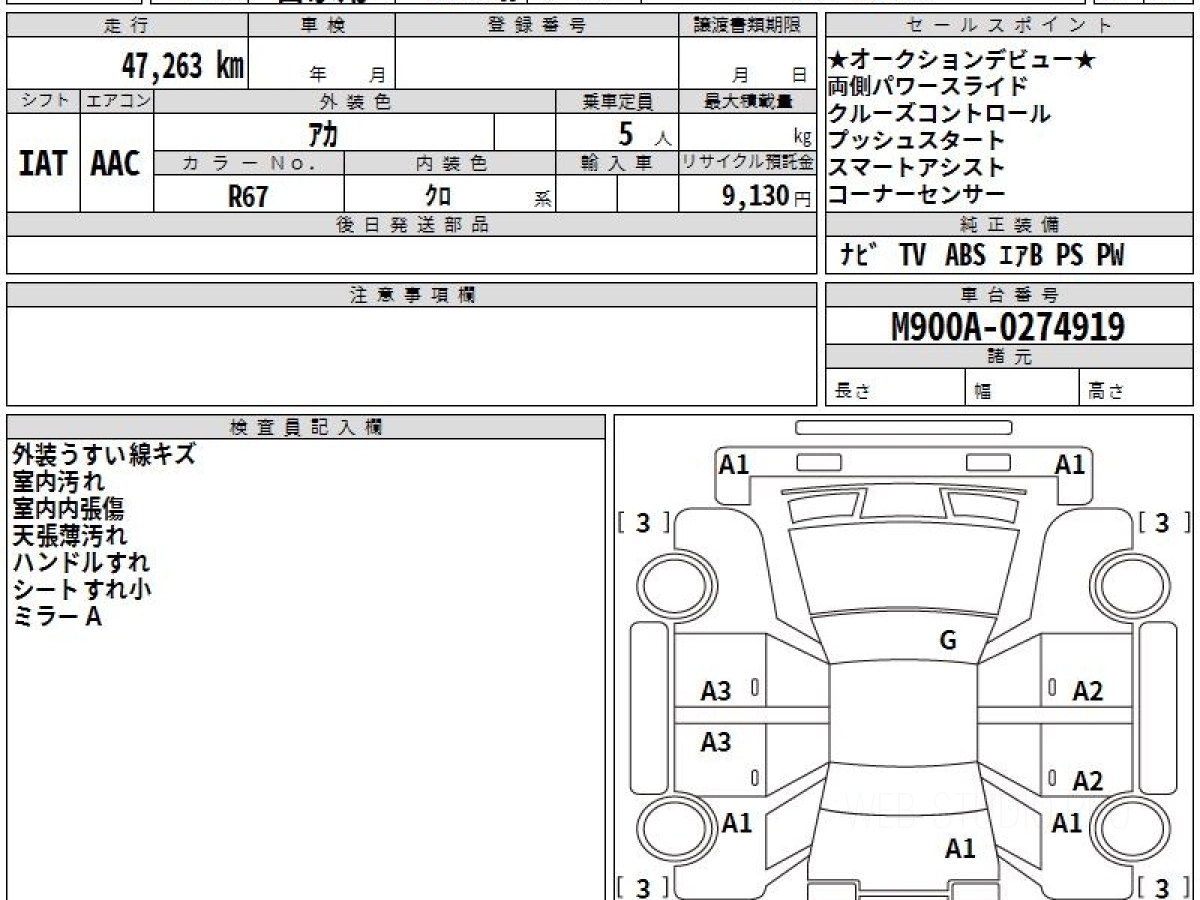
Task: Select the note 室内汚れ
Action: coord(58,482)
